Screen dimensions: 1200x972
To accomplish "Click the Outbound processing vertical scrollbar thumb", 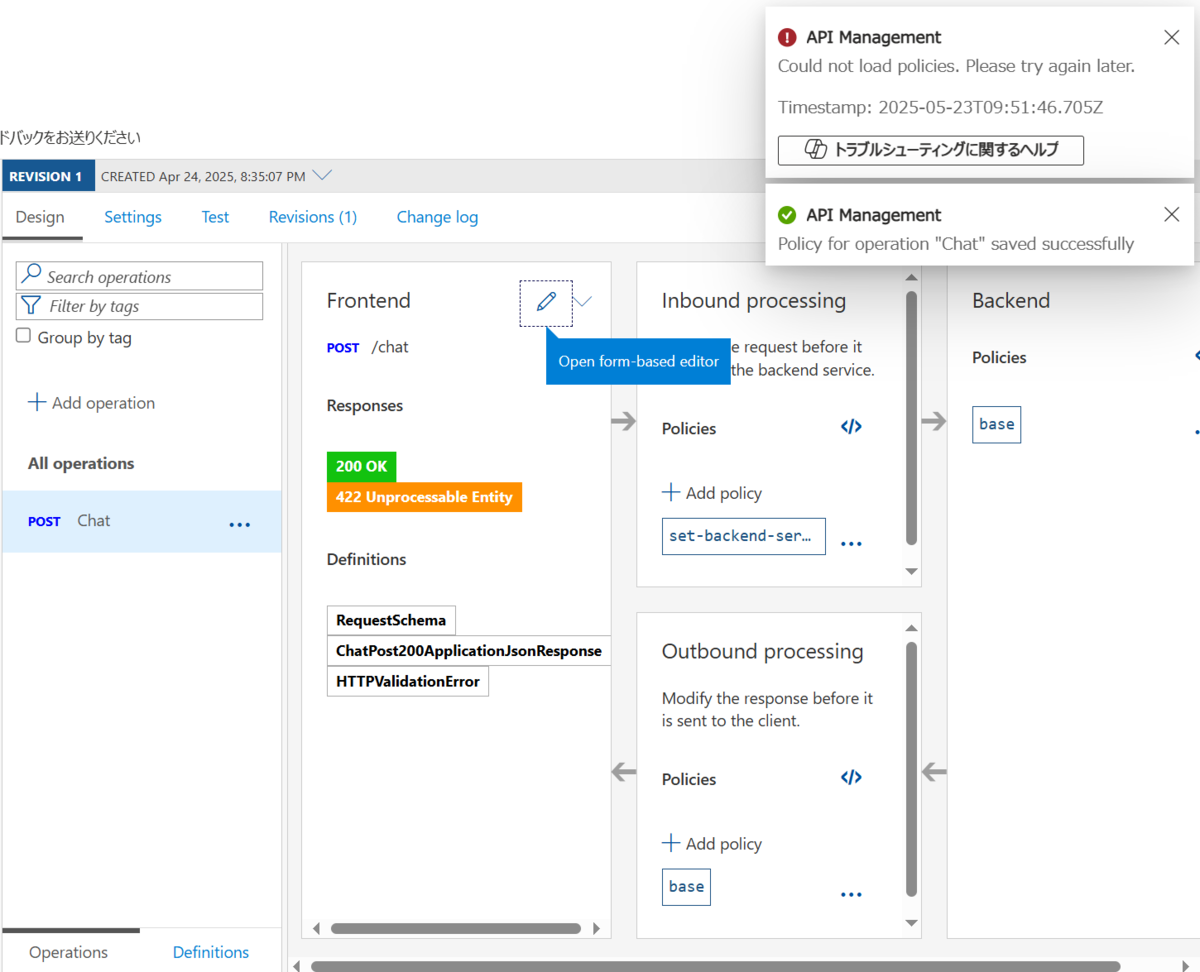I will click(x=911, y=769).
